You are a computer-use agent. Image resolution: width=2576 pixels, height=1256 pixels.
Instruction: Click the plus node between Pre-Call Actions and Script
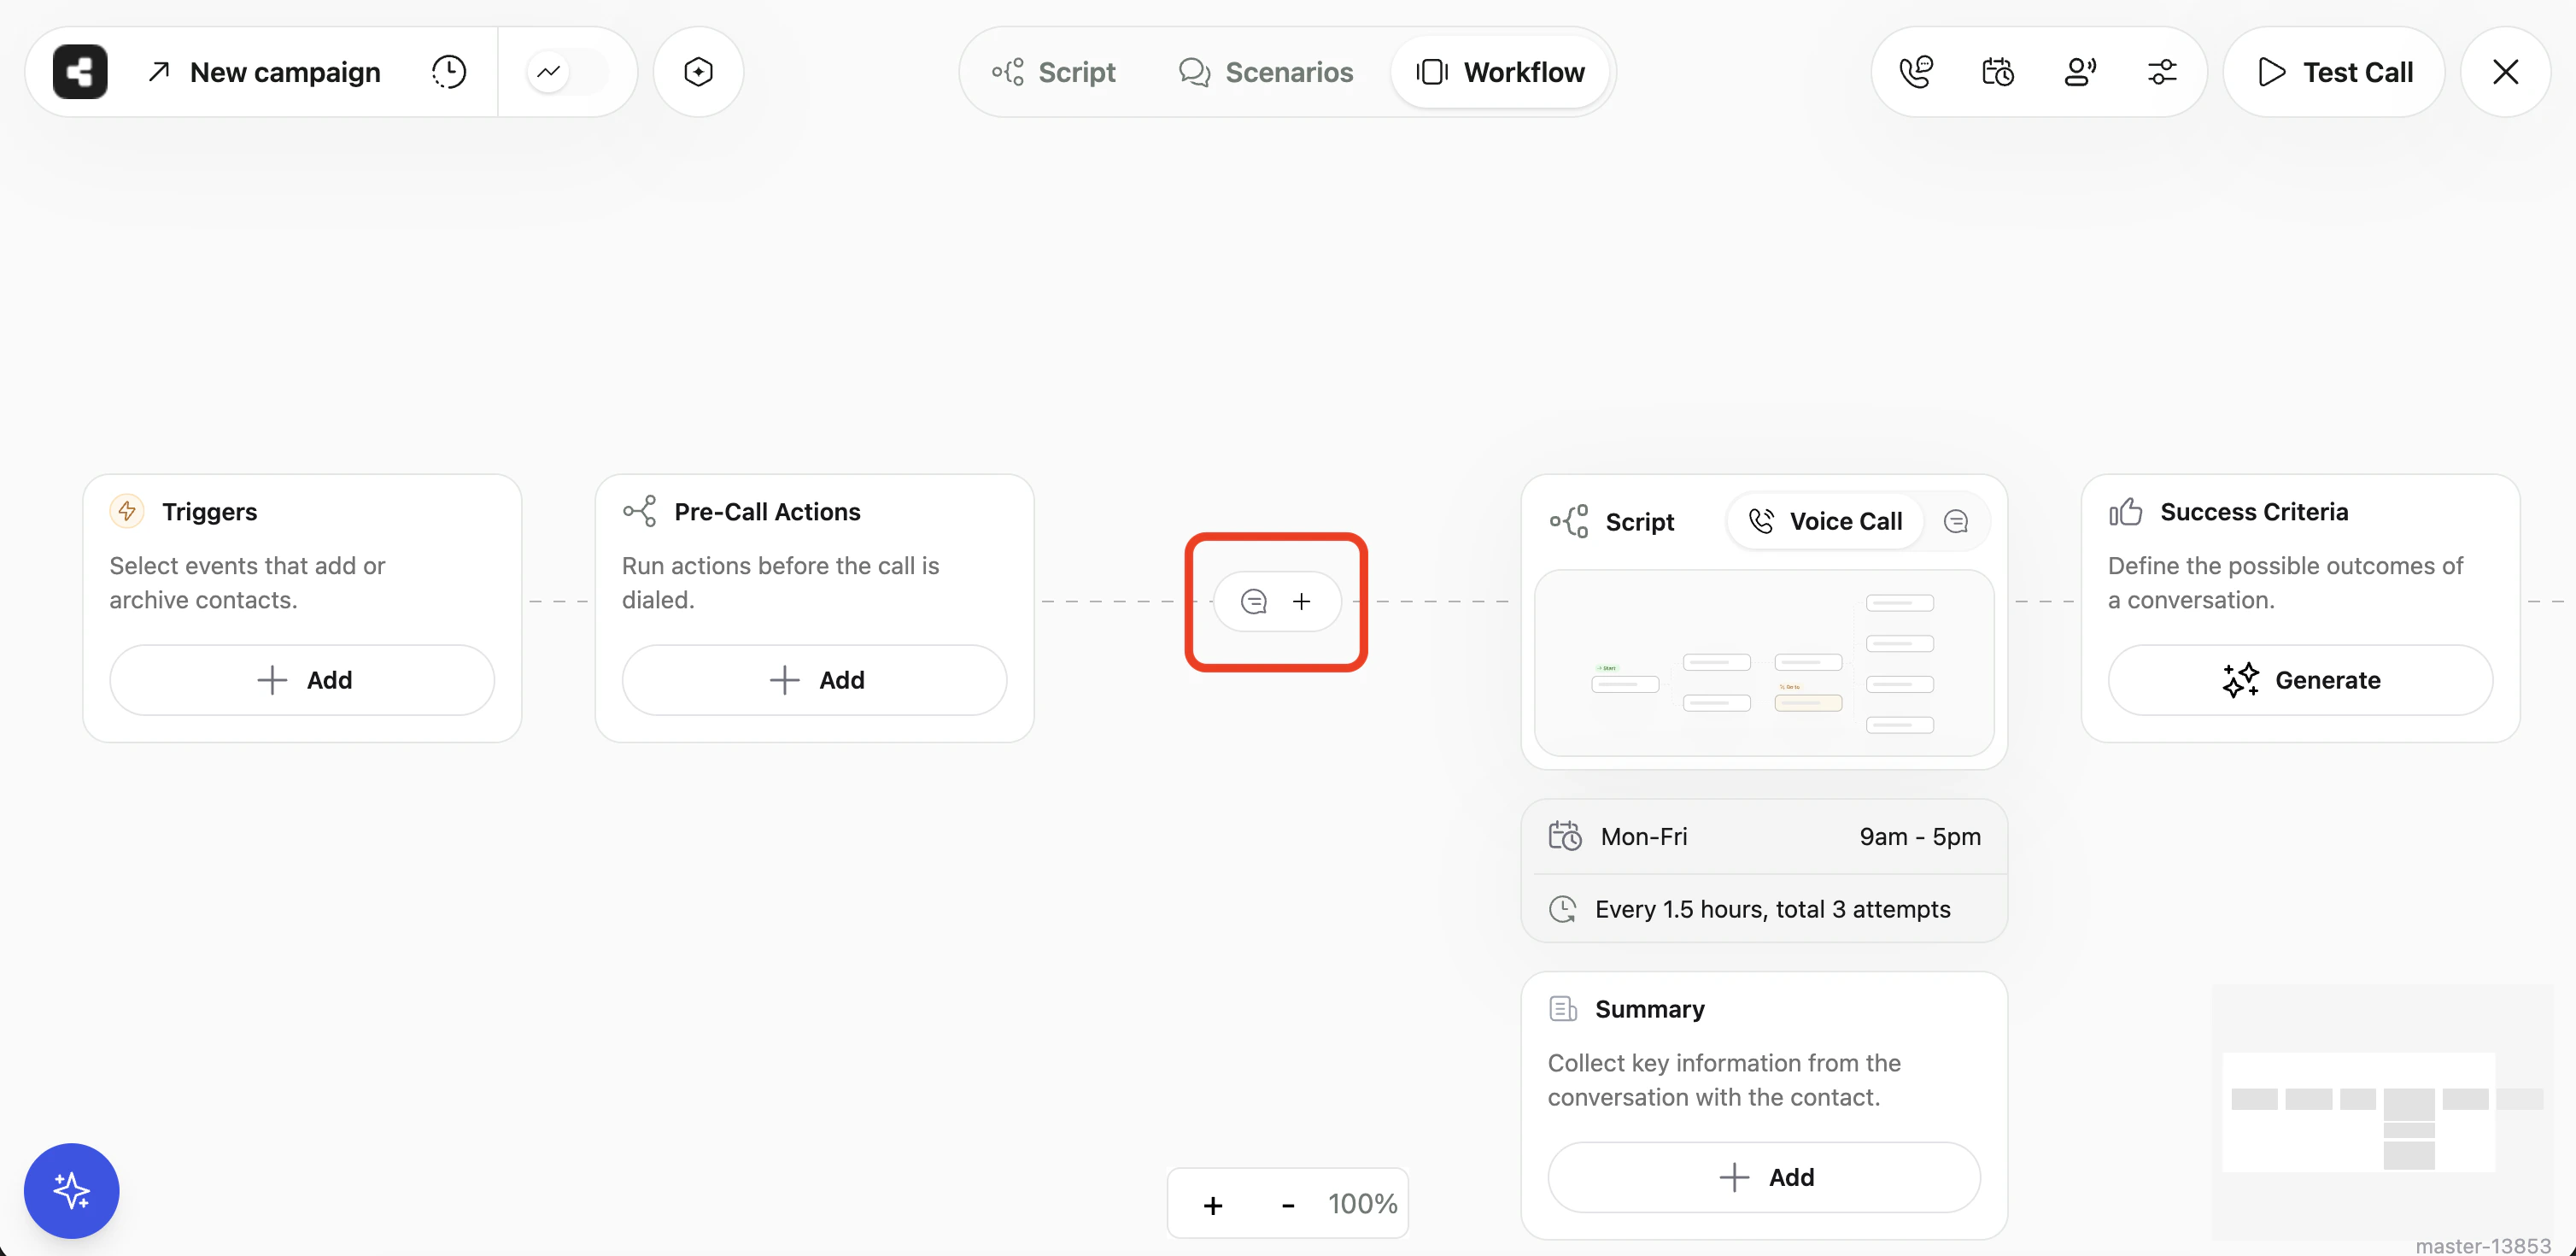click(1302, 601)
